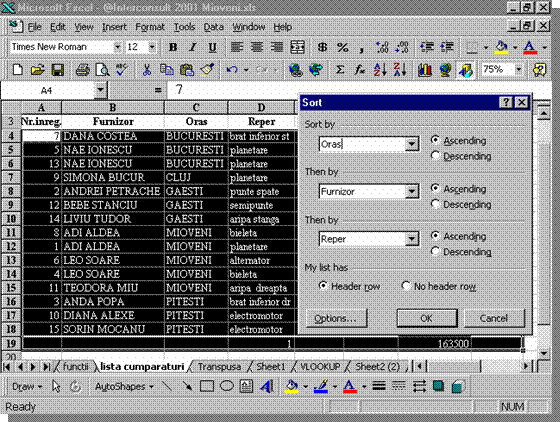Select the Cut scissors icon

coord(146,70)
